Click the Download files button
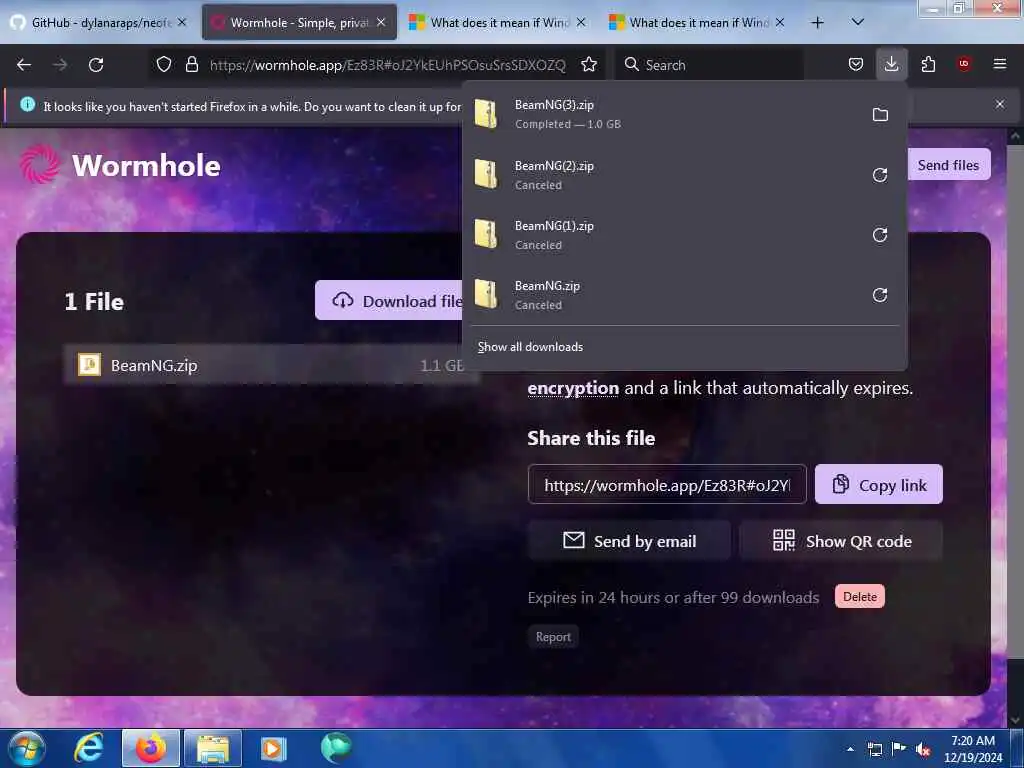Image resolution: width=1024 pixels, height=768 pixels. pos(389,300)
